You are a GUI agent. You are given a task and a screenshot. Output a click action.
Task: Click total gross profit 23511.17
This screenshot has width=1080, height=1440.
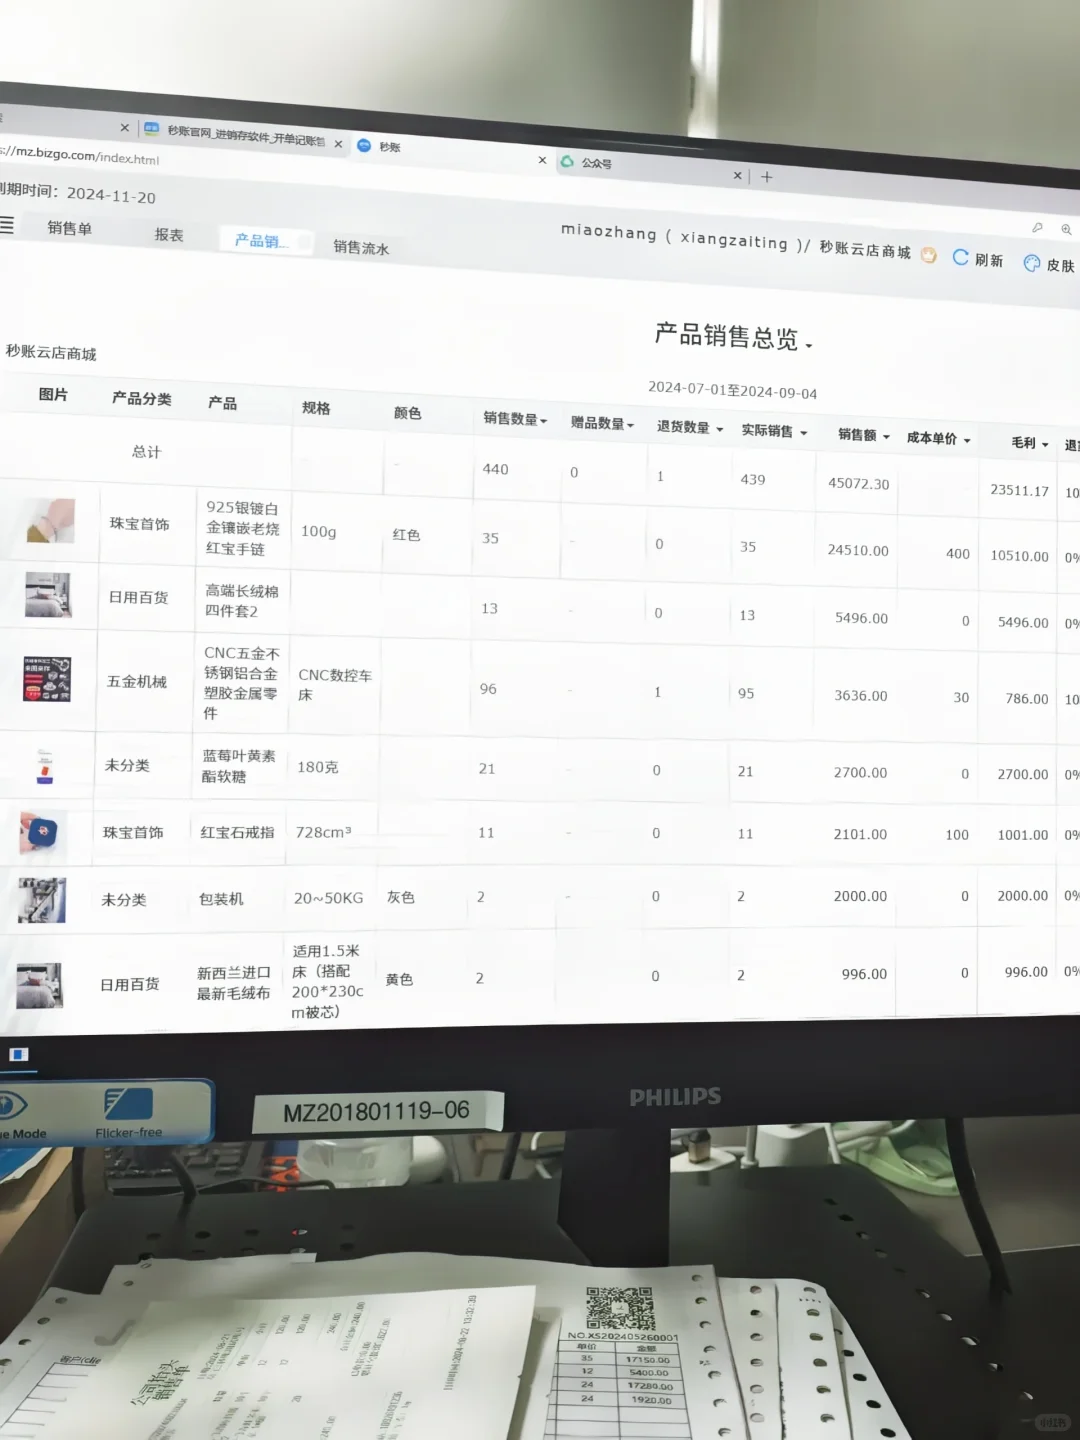click(1019, 490)
